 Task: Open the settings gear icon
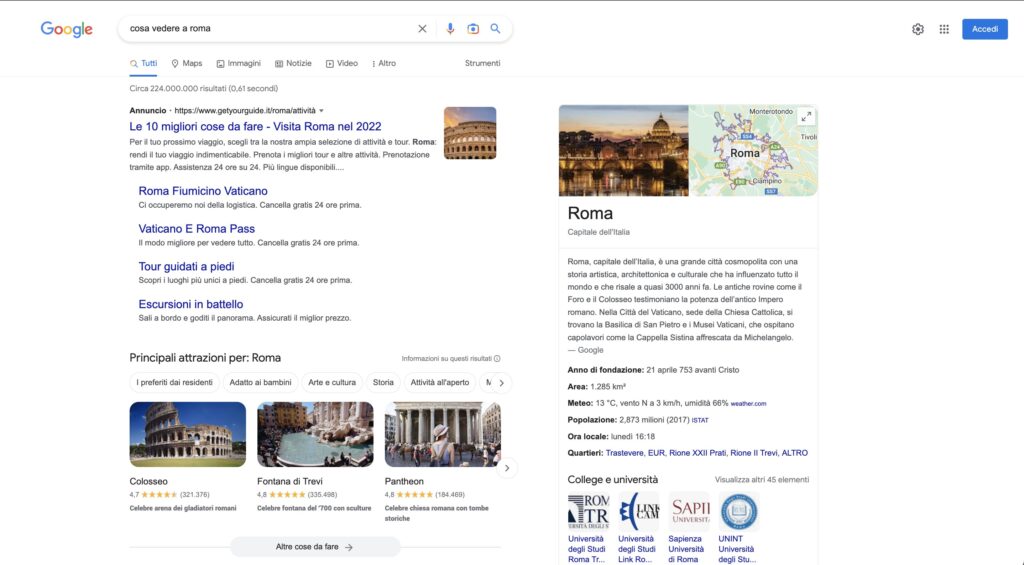pos(918,29)
